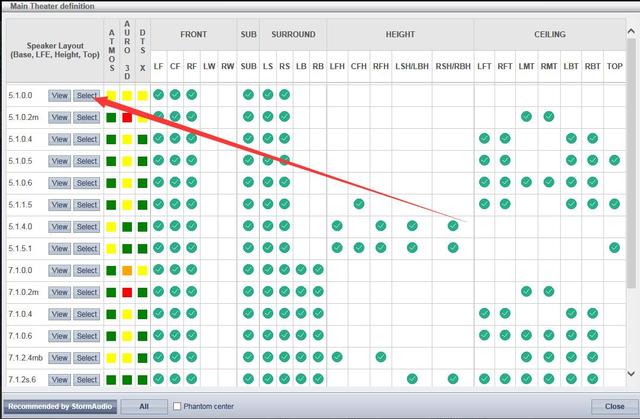View the 7.1.0.2m layout
The width and height of the screenshot is (640, 419).
pos(60,292)
